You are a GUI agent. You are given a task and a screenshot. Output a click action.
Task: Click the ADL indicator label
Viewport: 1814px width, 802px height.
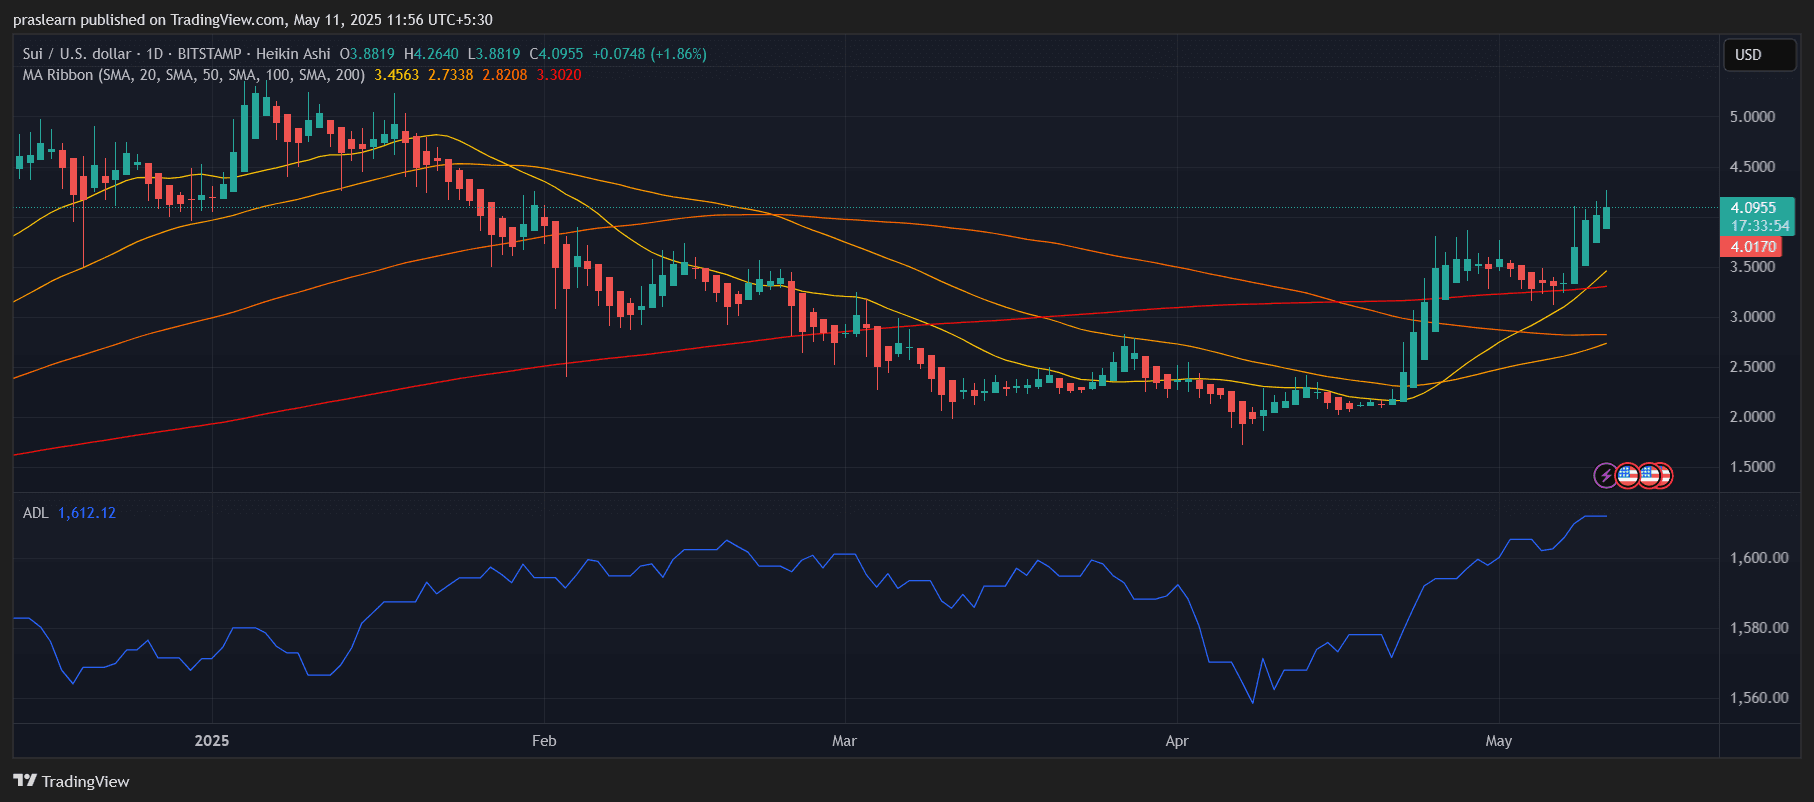coord(35,513)
